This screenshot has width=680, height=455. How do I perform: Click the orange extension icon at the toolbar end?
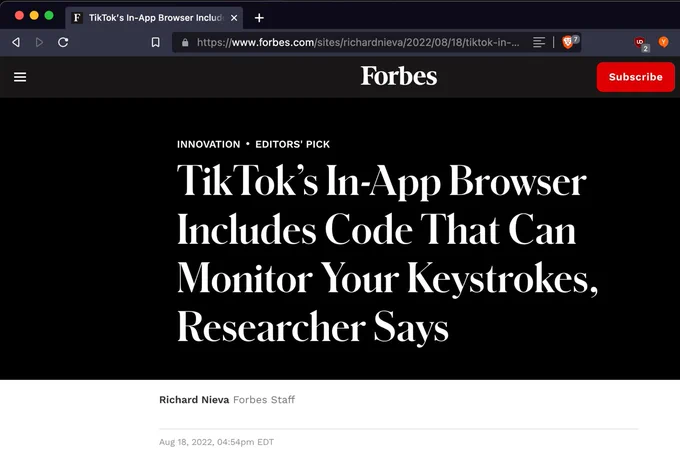[x=663, y=42]
